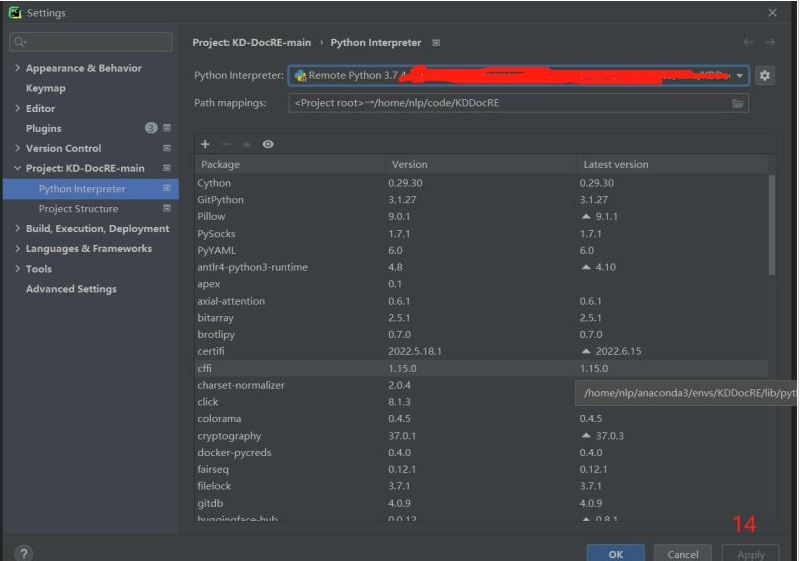
Task: Select the GitPython package row
Action: pyautogui.click(x=482, y=200)
